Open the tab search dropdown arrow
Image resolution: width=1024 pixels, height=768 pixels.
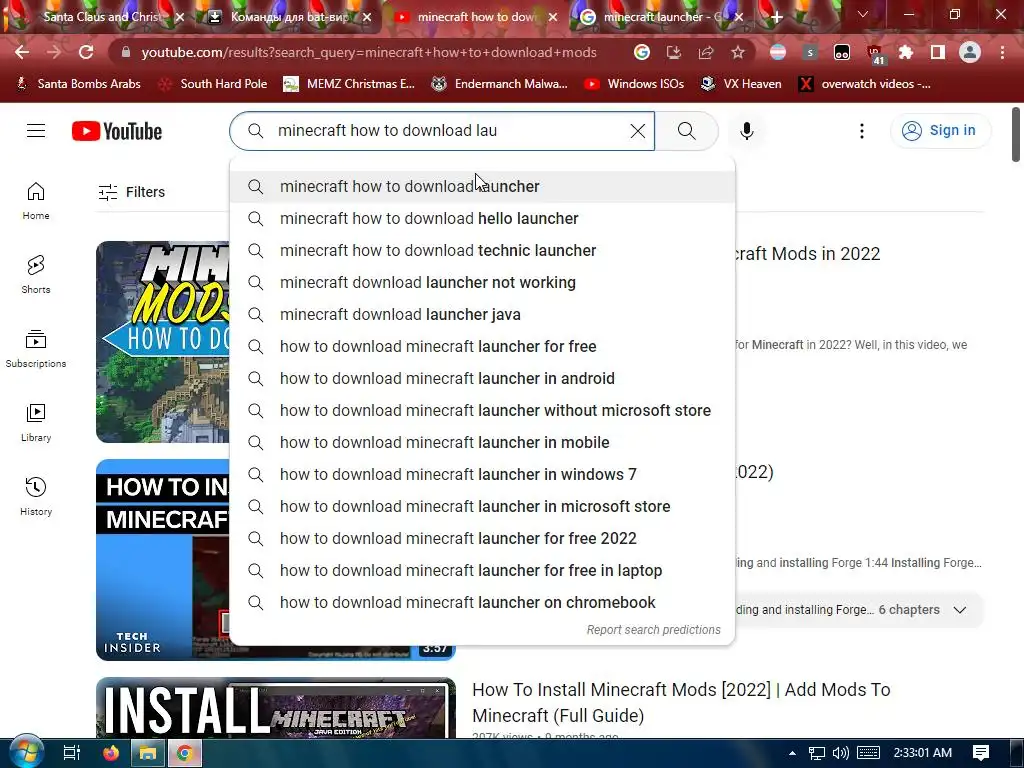862,14
